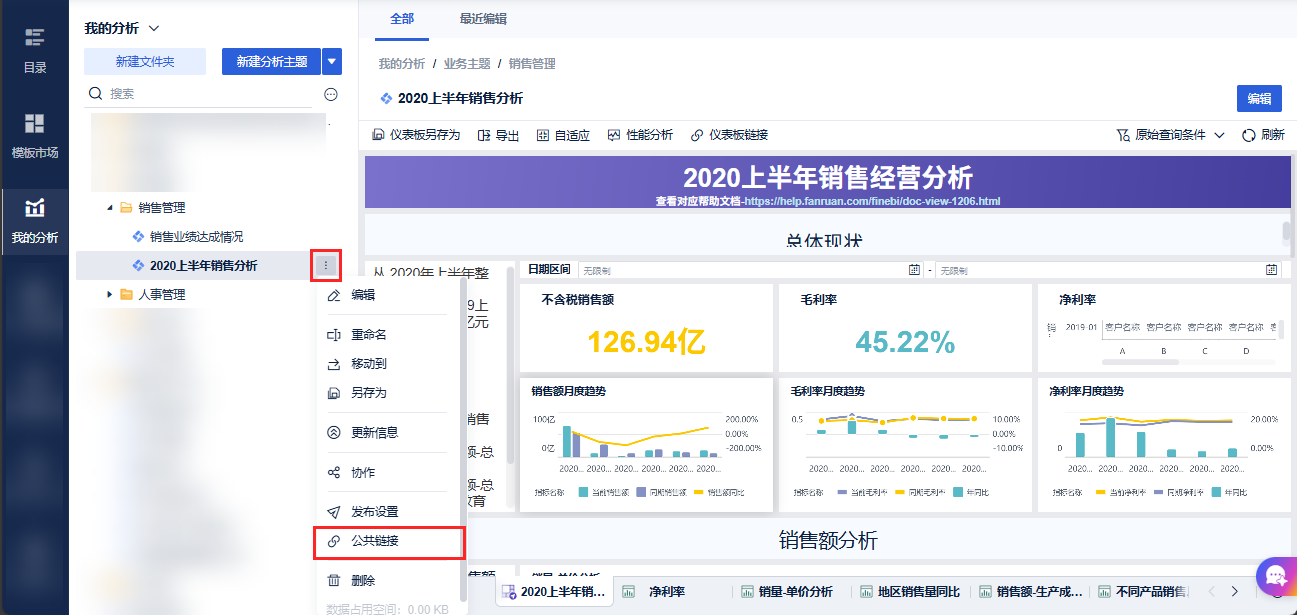Open dropdown arrow beside 新建分析主题
Image resolution: width=1297 pixels, height=615 pixels.
pyautogui.click(x=332, y=62)
